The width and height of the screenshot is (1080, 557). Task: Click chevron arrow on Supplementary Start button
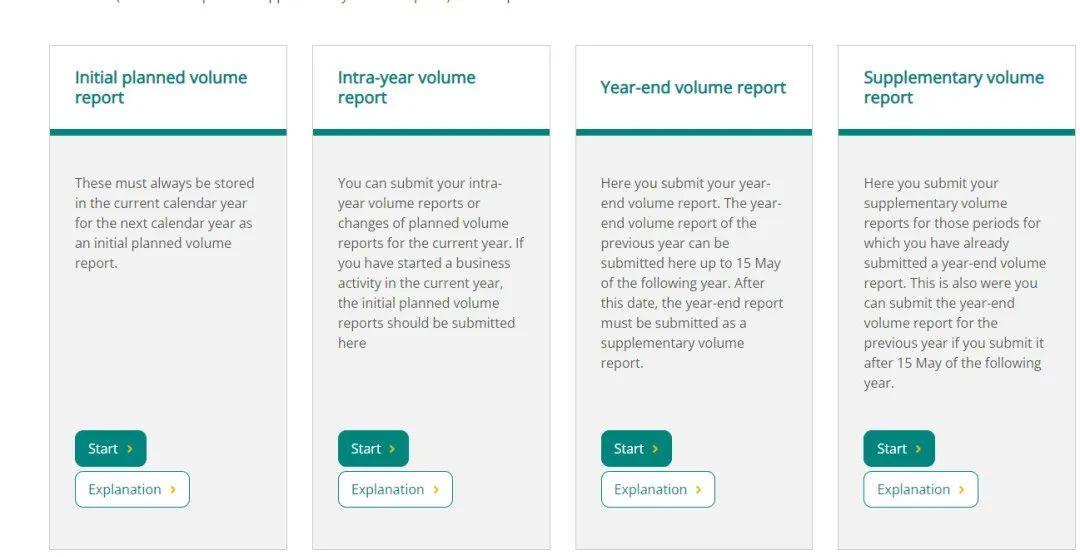(918, 449)
